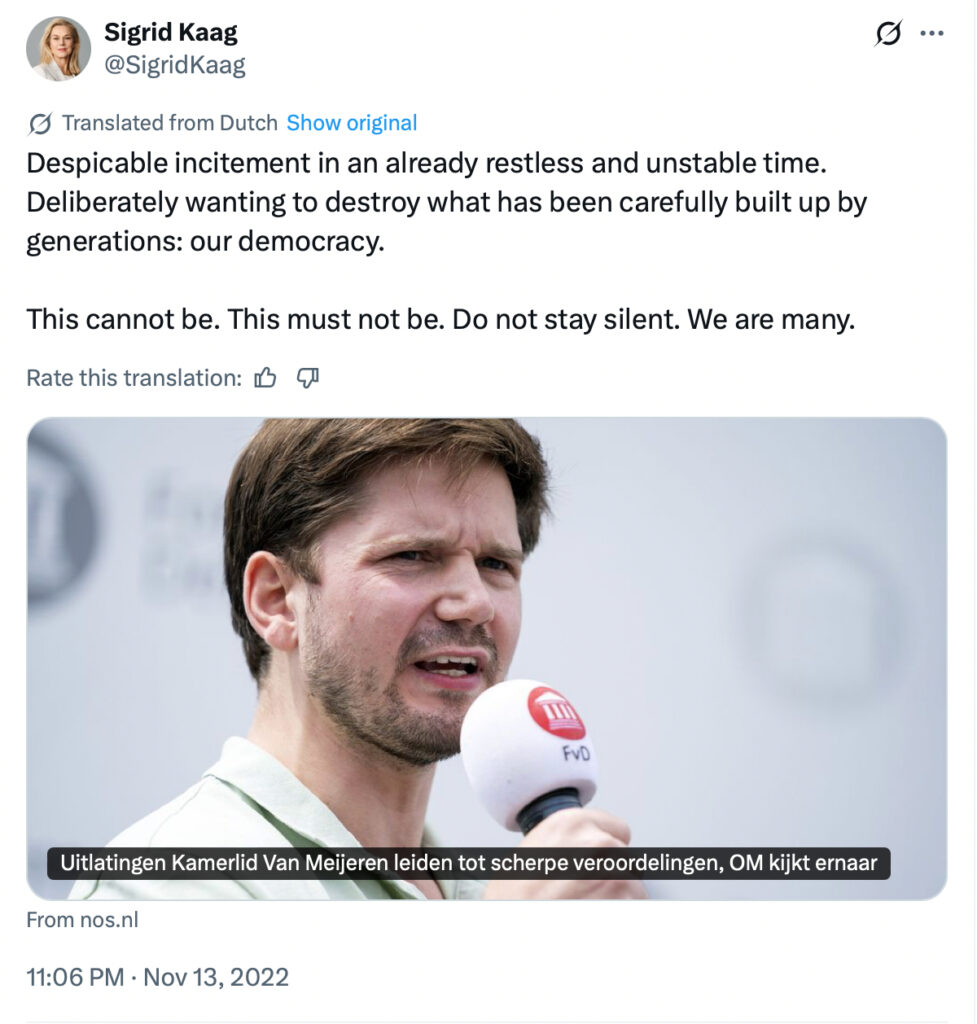Viewport: 977px width, 1024px height.
Task: Open the 11:06 PM timestamp link
Action: coord(72,977)
